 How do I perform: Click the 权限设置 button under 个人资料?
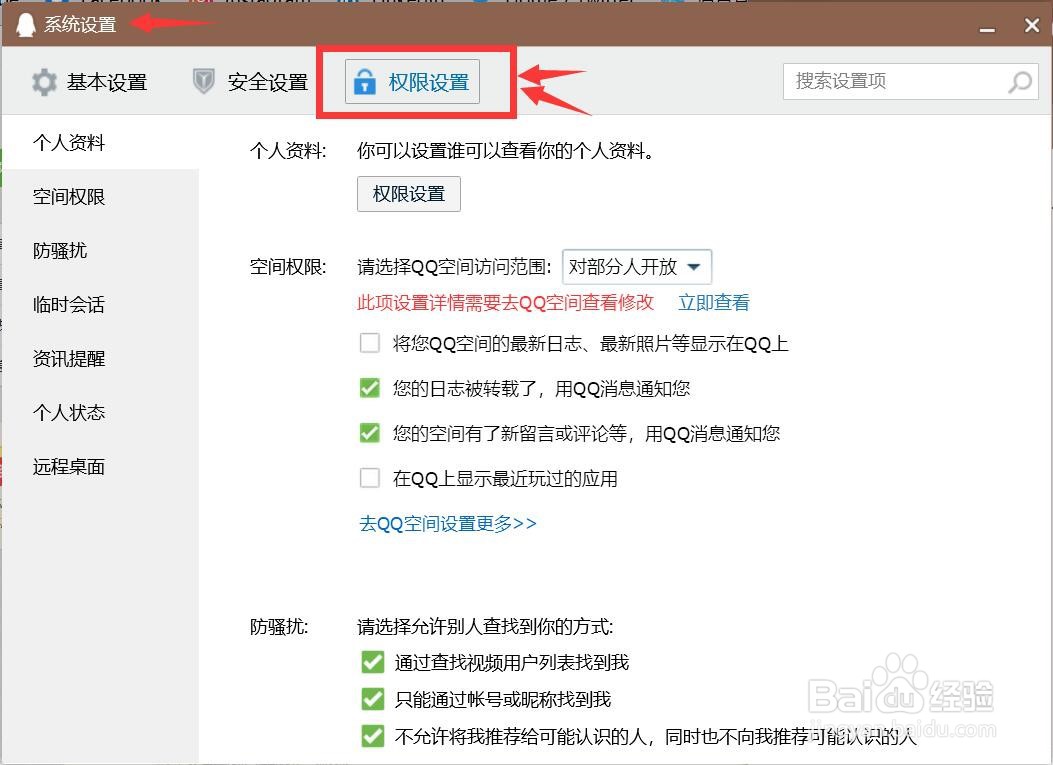click(408, 193)
